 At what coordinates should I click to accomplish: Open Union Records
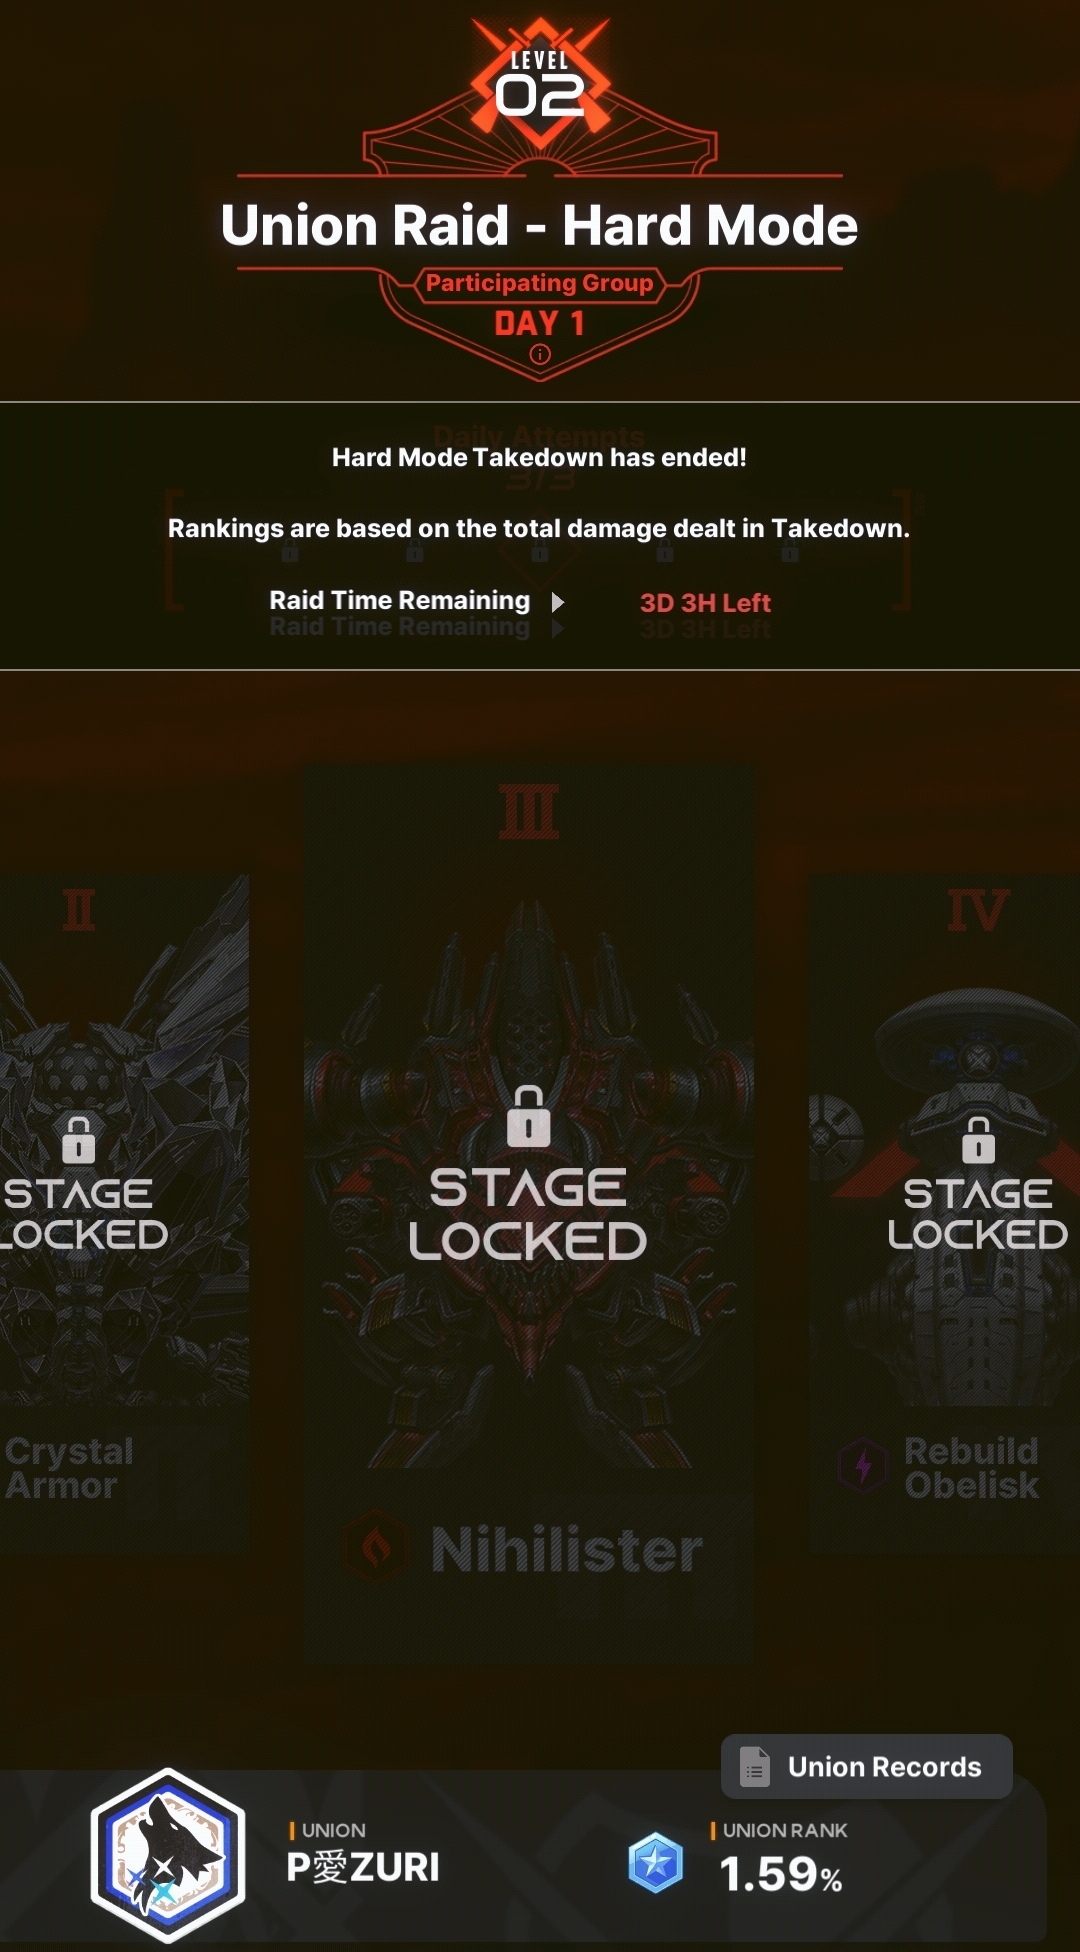tap(867, 1766)
